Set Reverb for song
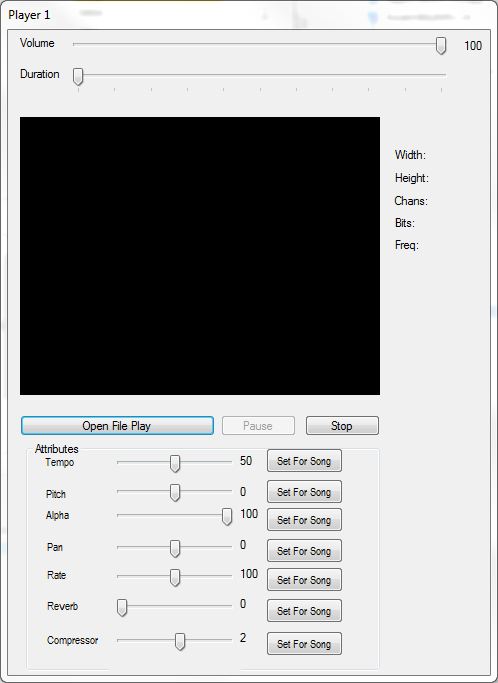The image size is (498, 683). tap(304, 611)
